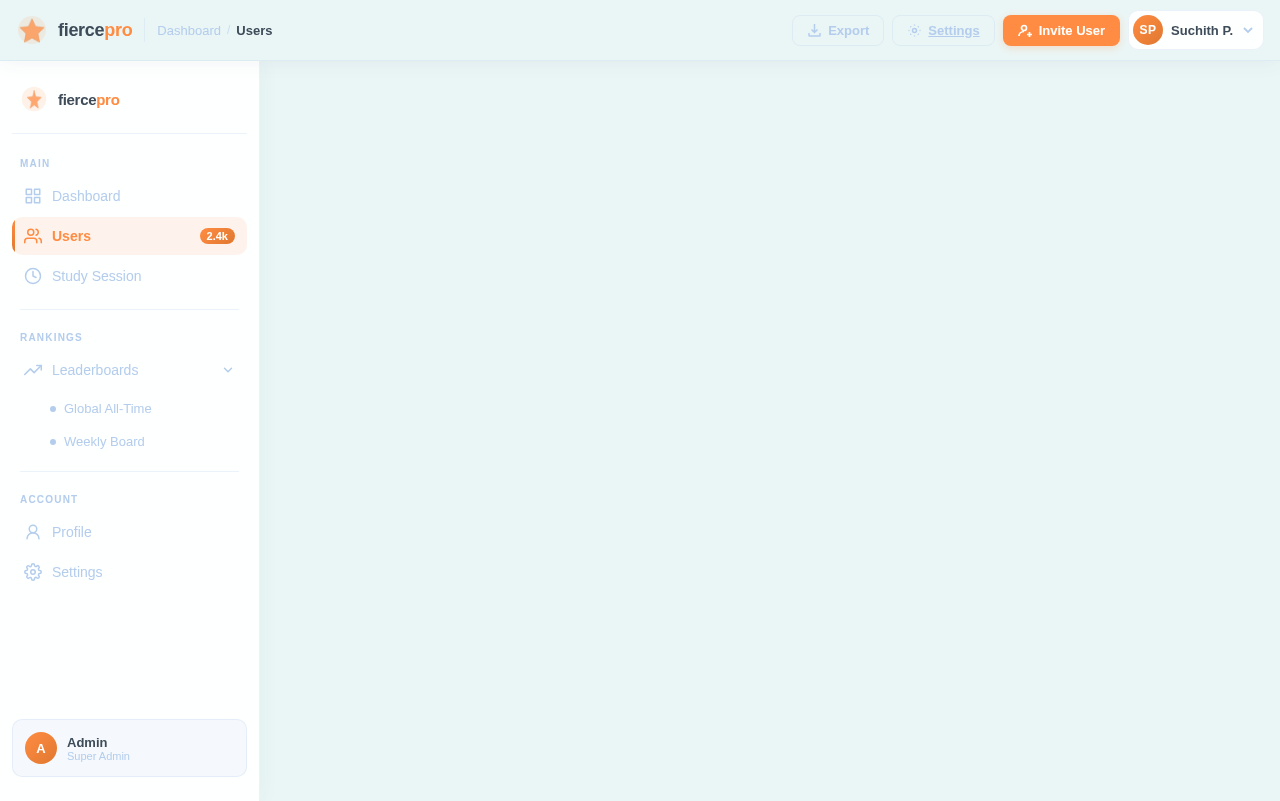Click the Profile person icon
This screenshot has height=801, width=1280.
tap(33, 532)
